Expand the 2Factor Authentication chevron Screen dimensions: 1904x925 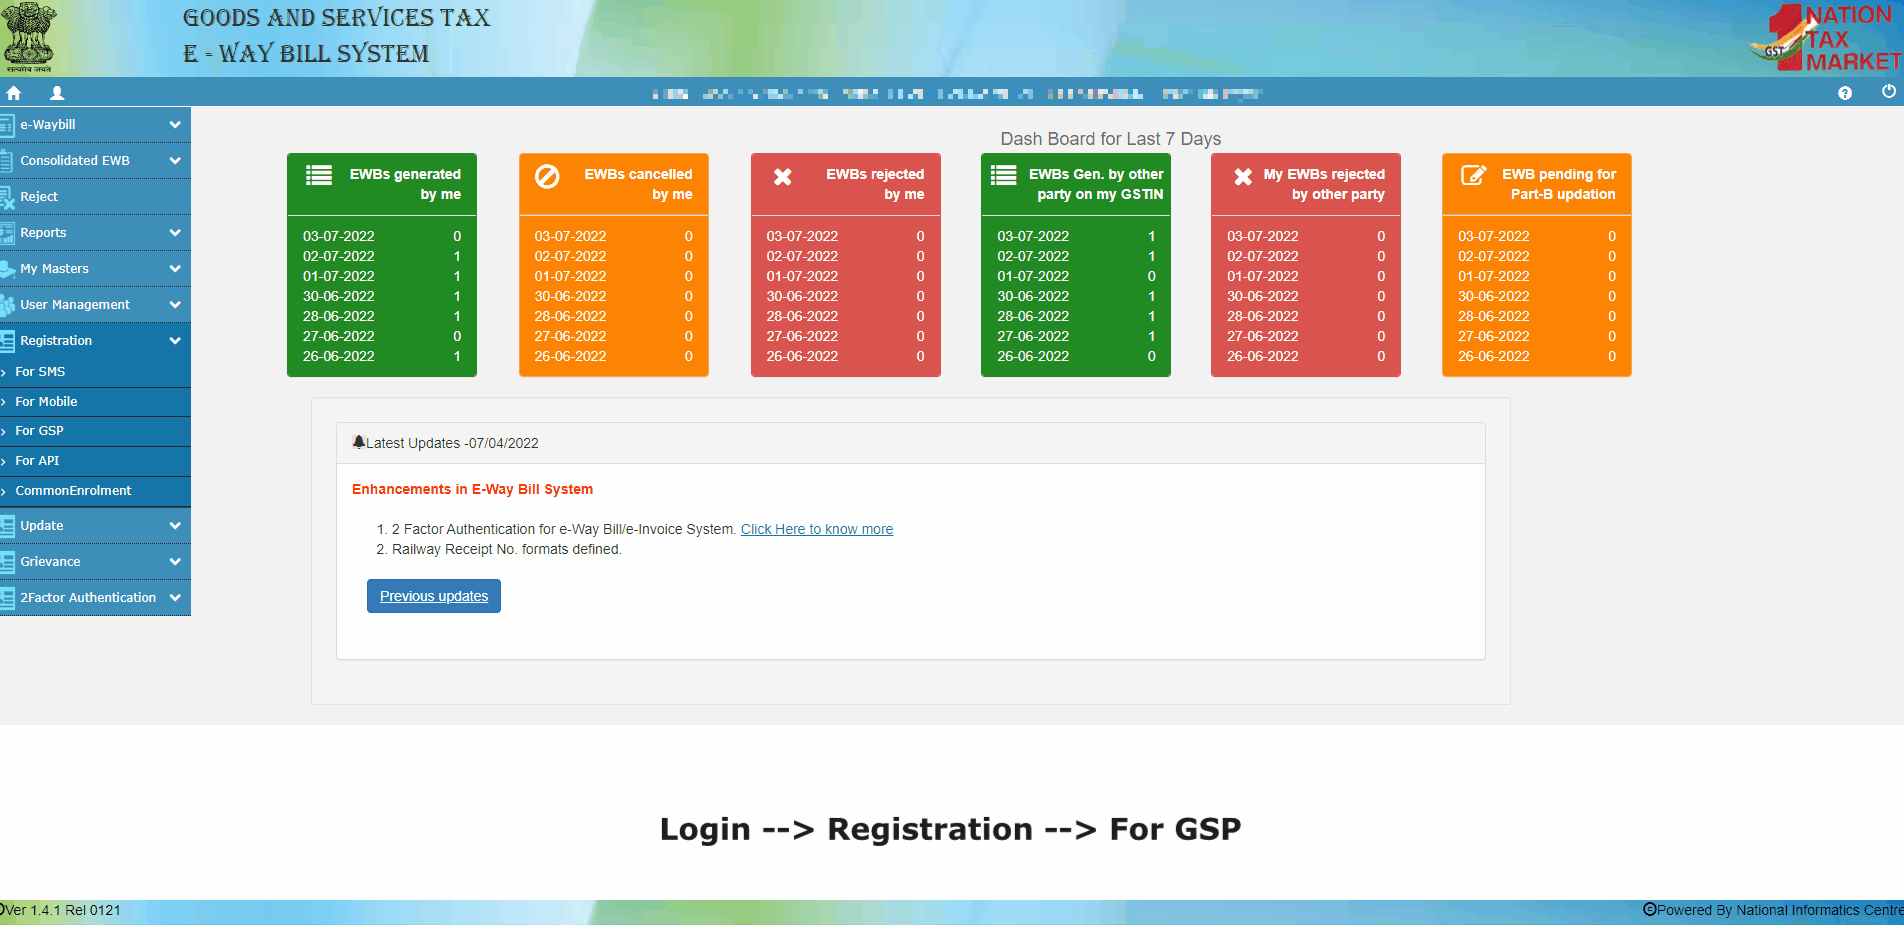(x=175, y=598)
